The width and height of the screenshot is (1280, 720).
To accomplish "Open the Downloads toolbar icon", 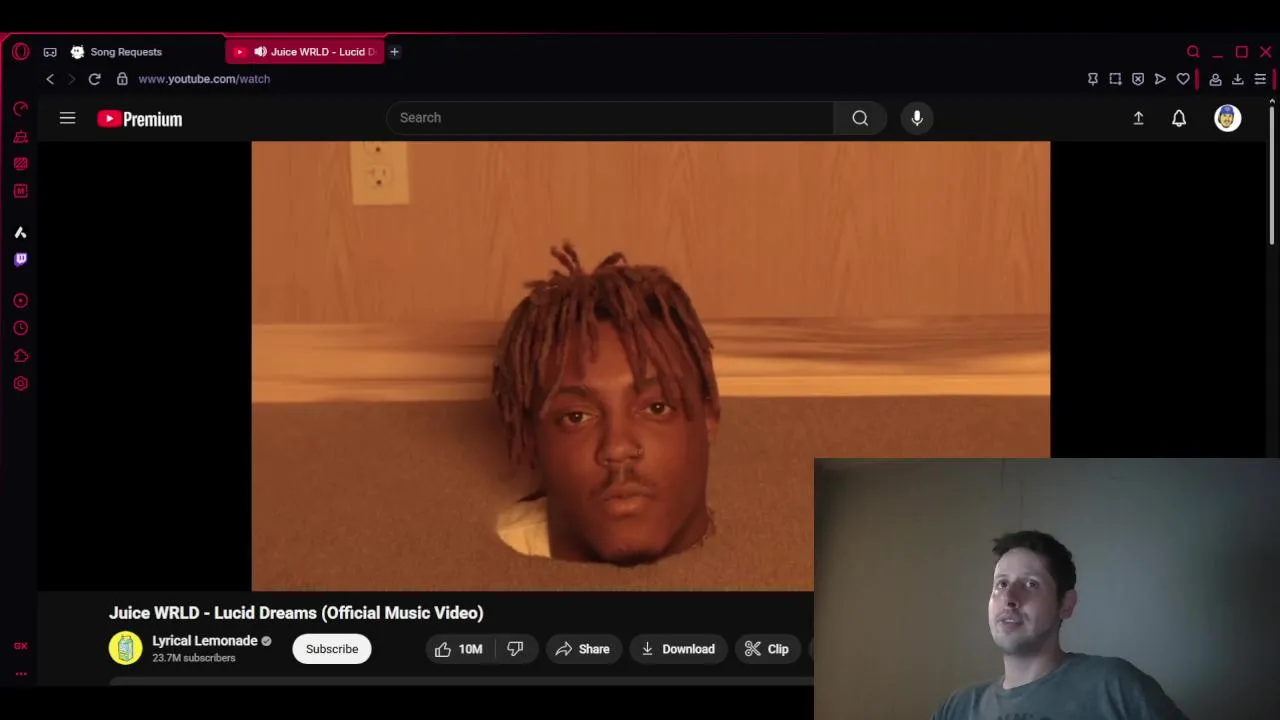I will [x=1237, y=79].
